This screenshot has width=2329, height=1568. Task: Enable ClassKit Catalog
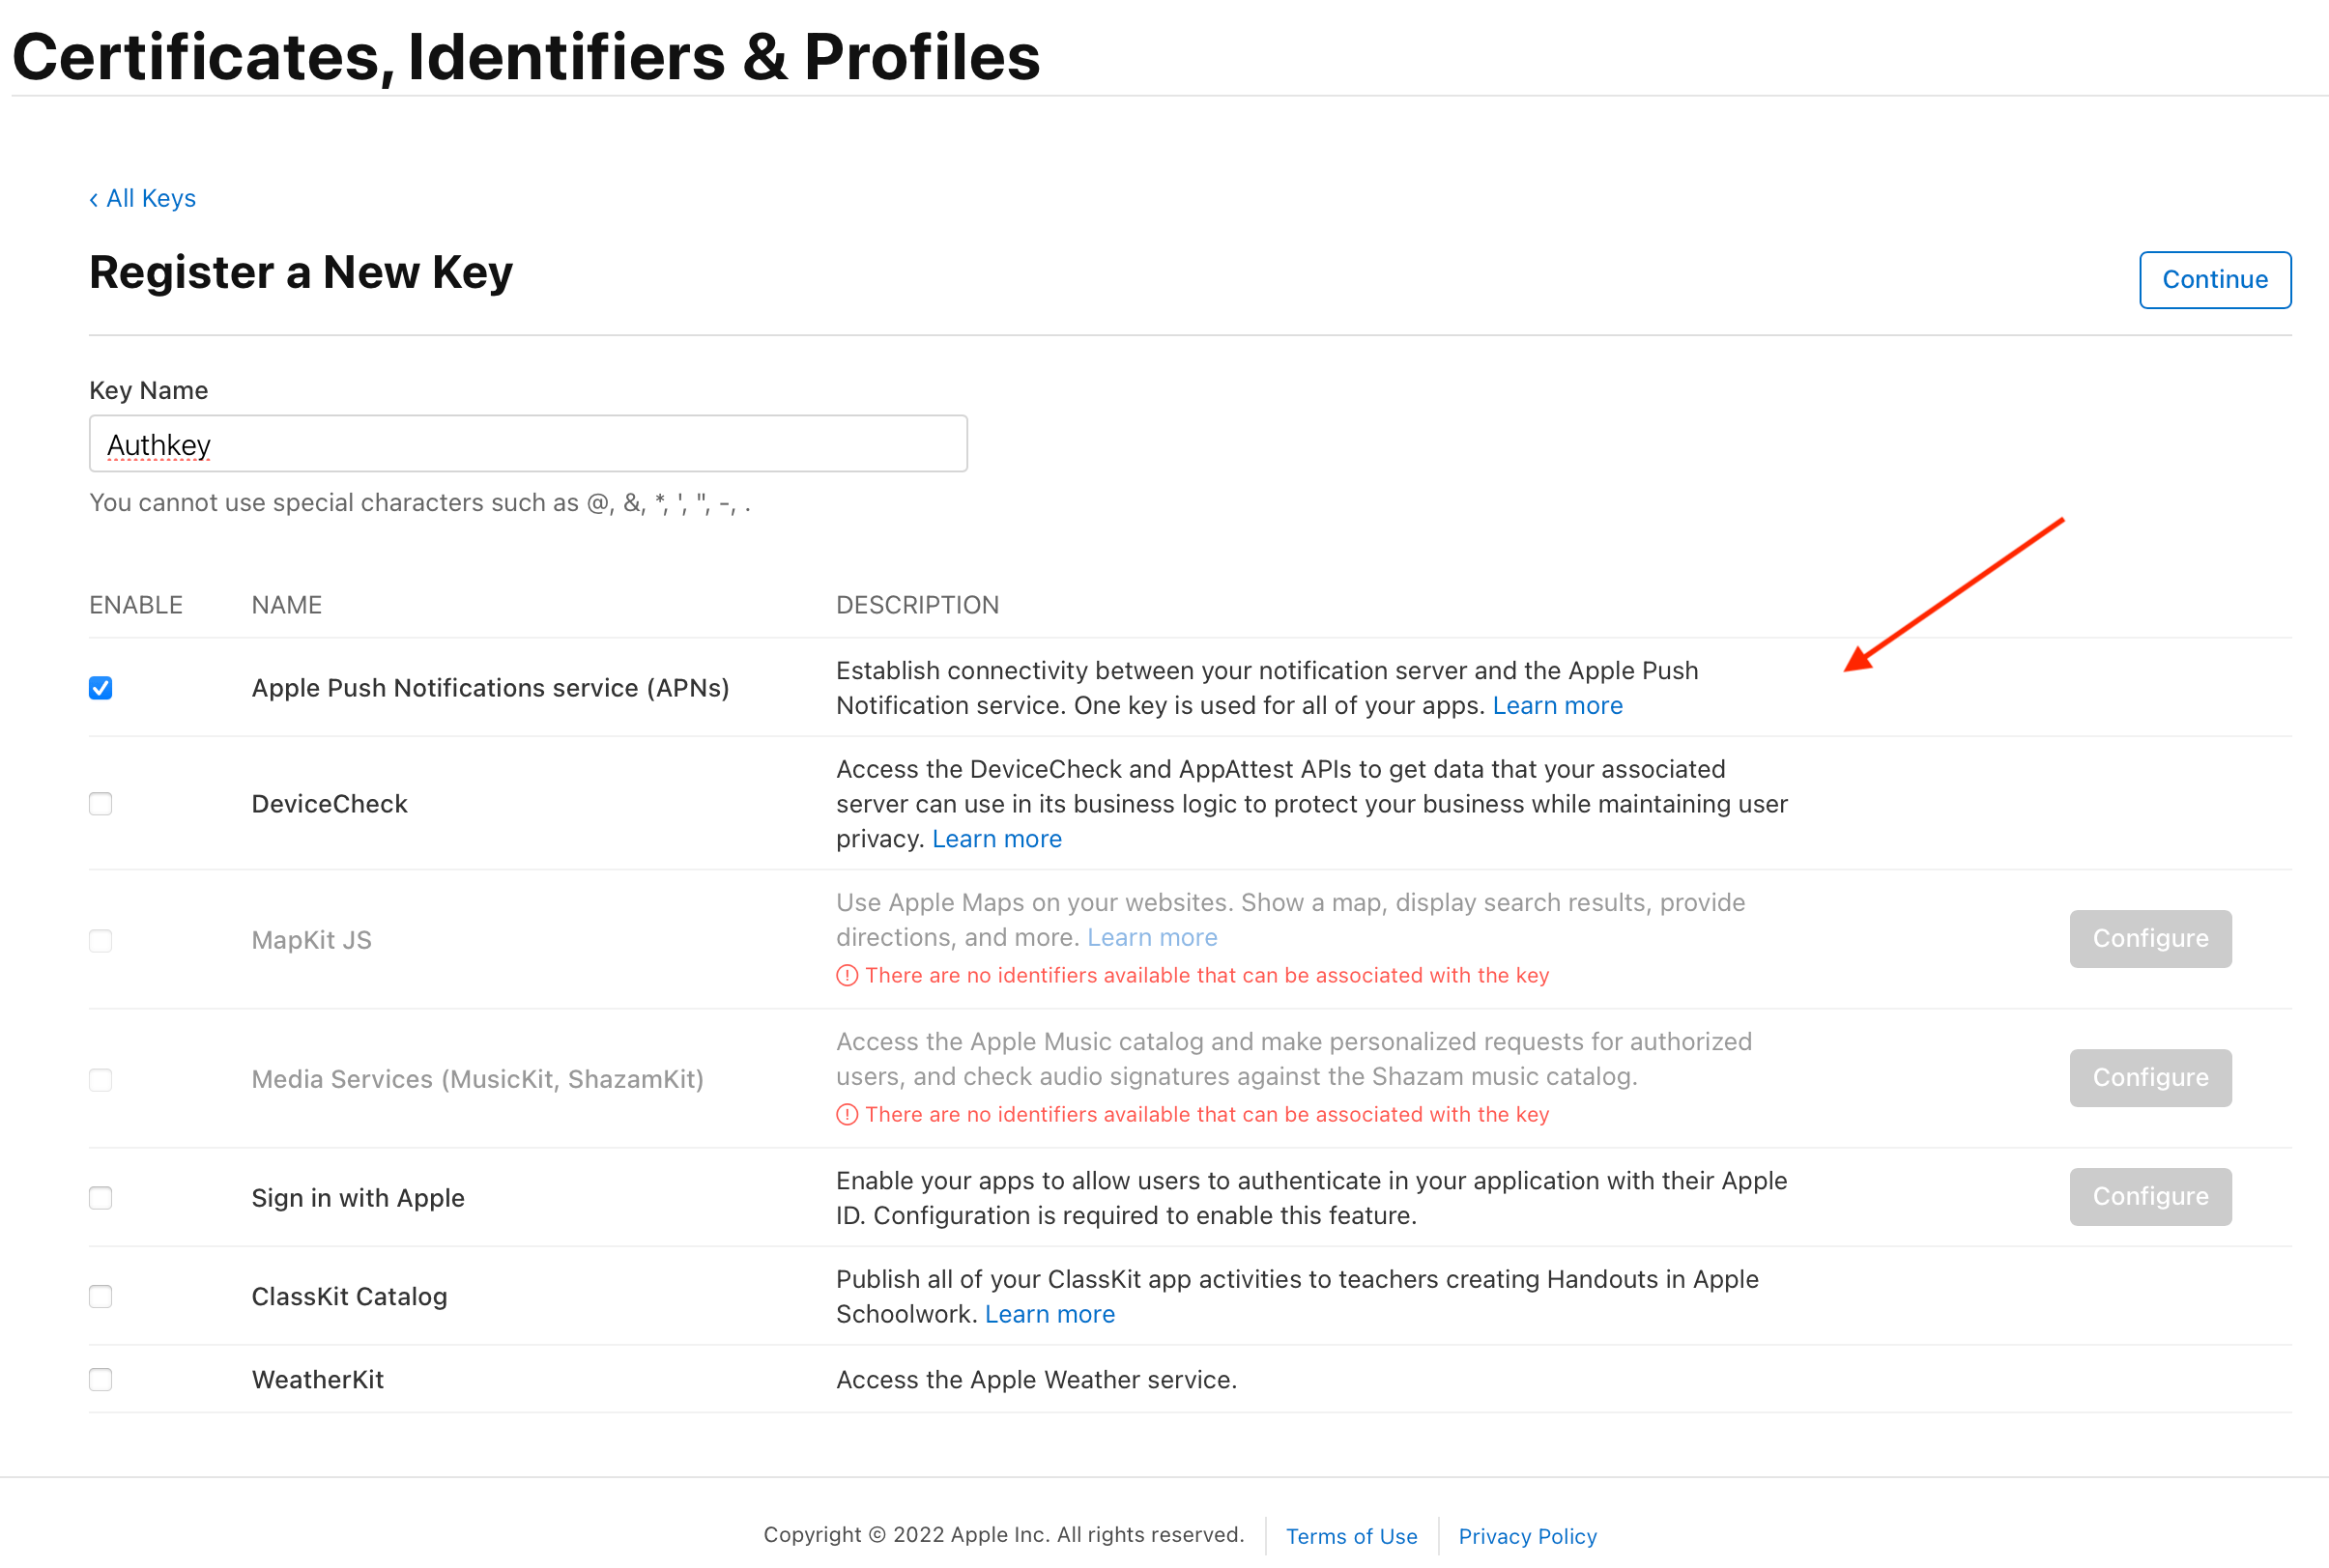click(100, 1296)
